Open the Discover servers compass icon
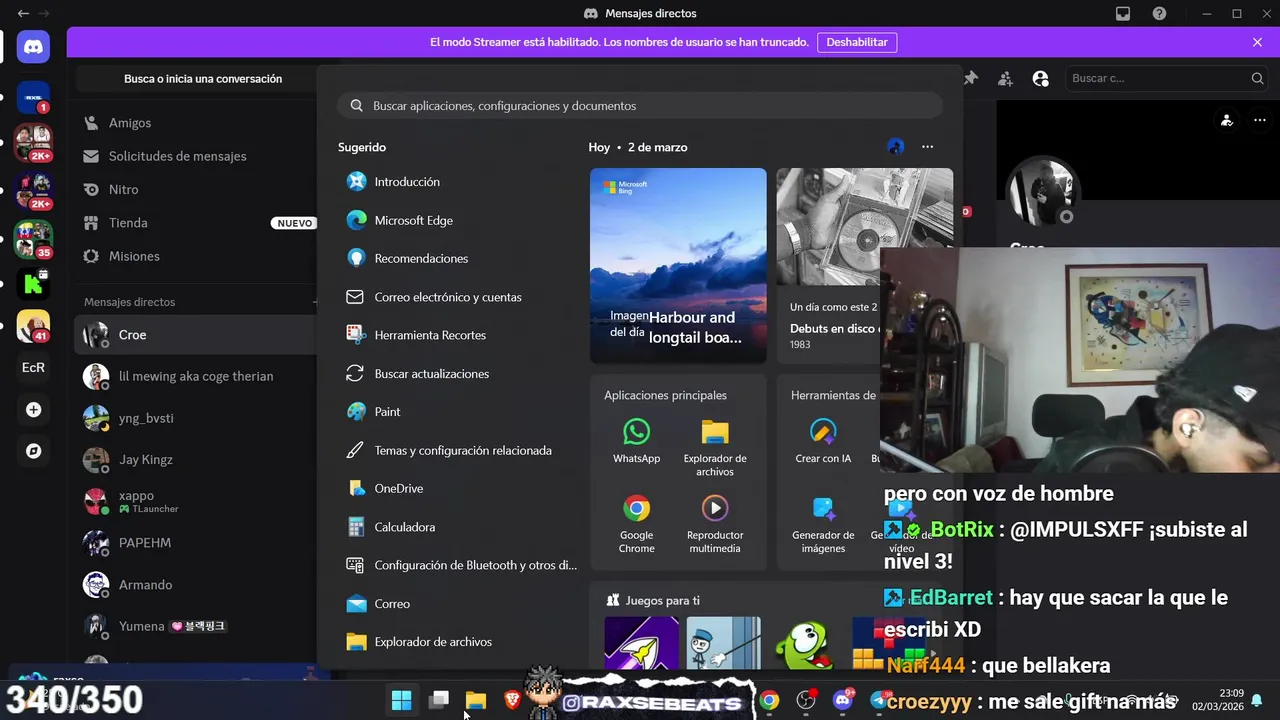 [33, 451]
